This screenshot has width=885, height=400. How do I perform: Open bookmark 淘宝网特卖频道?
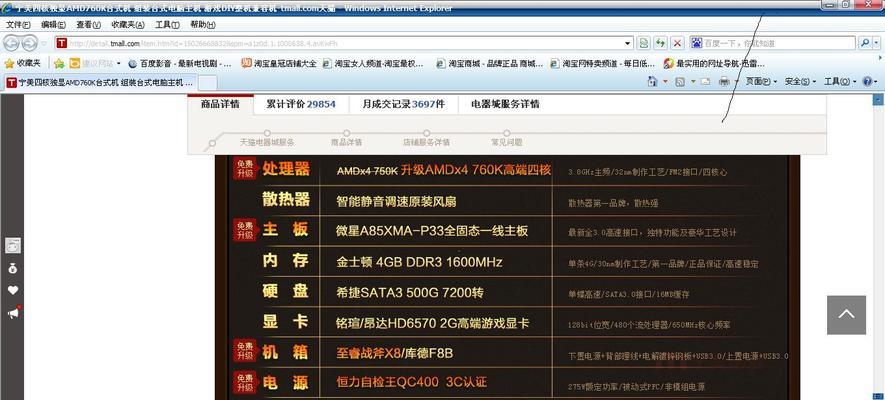pos(603,64)
